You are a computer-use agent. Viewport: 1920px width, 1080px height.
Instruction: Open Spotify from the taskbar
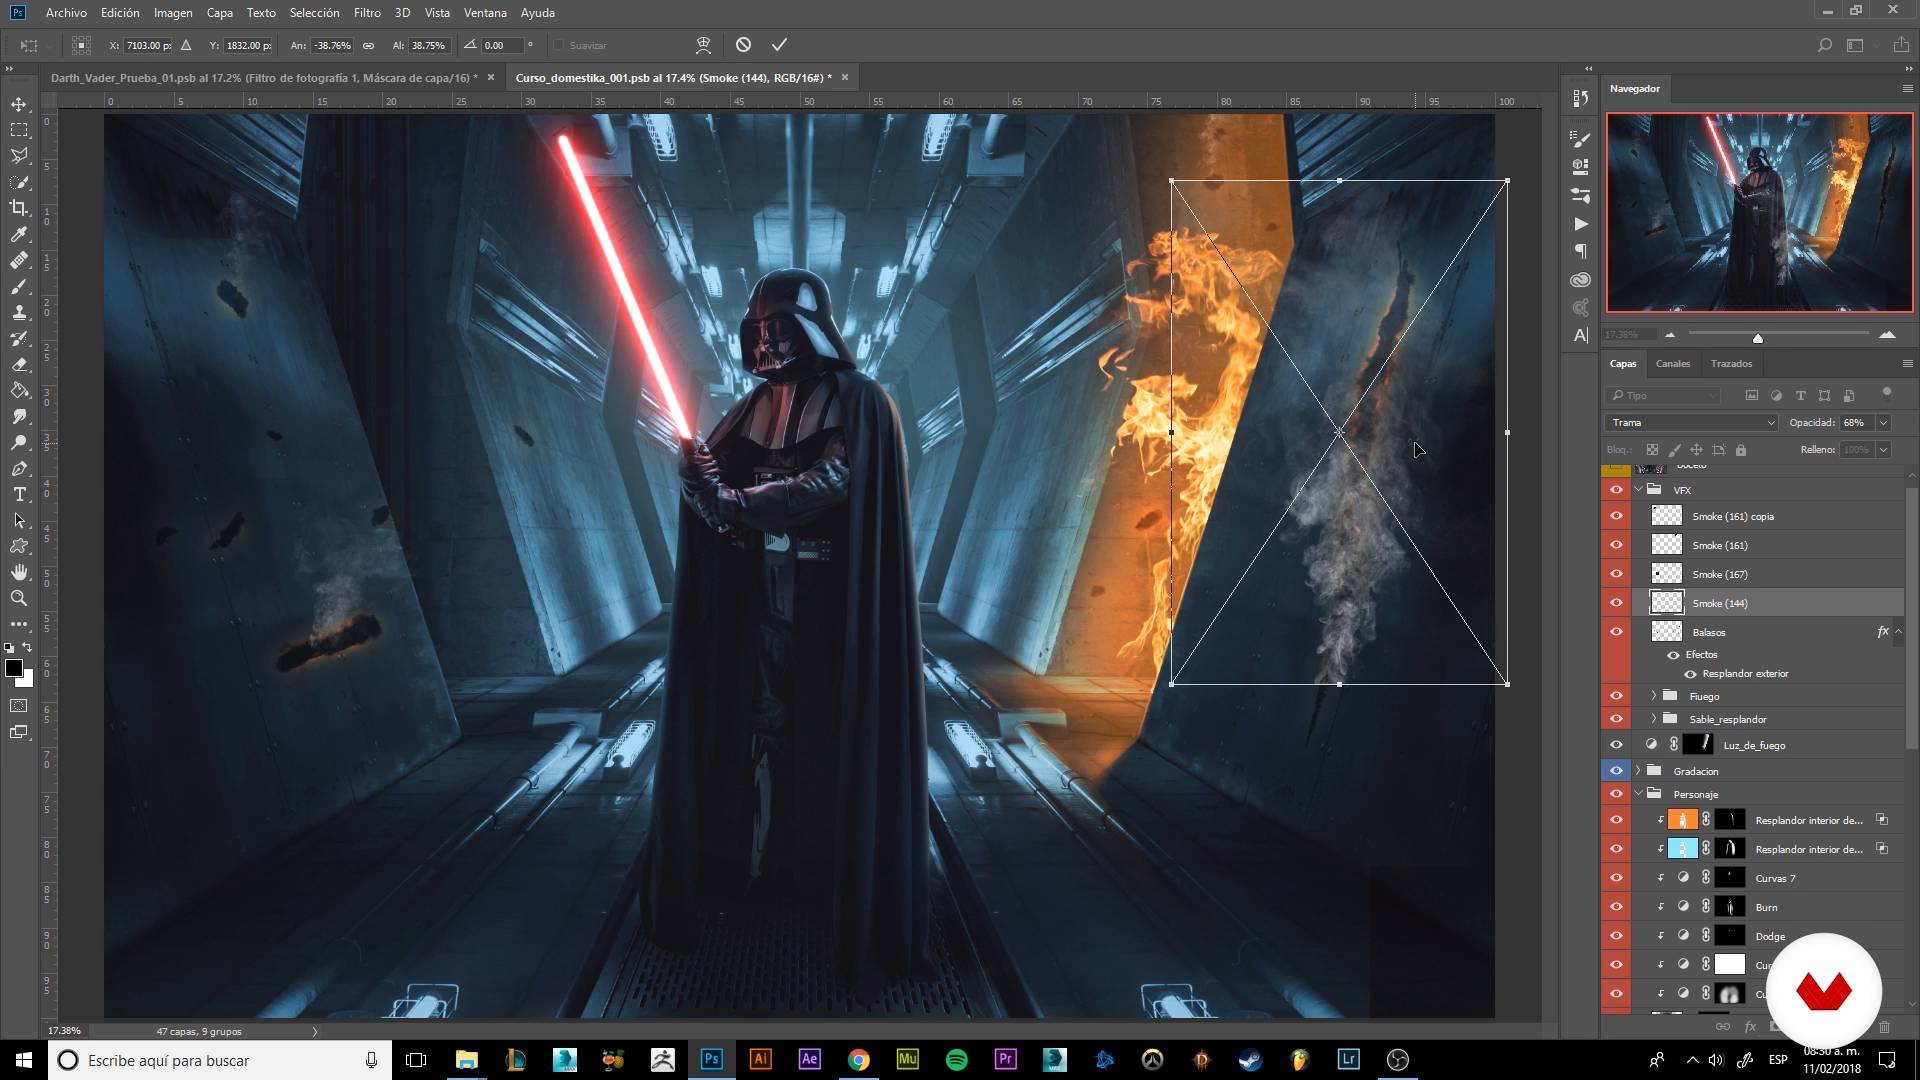(956, 1060)
